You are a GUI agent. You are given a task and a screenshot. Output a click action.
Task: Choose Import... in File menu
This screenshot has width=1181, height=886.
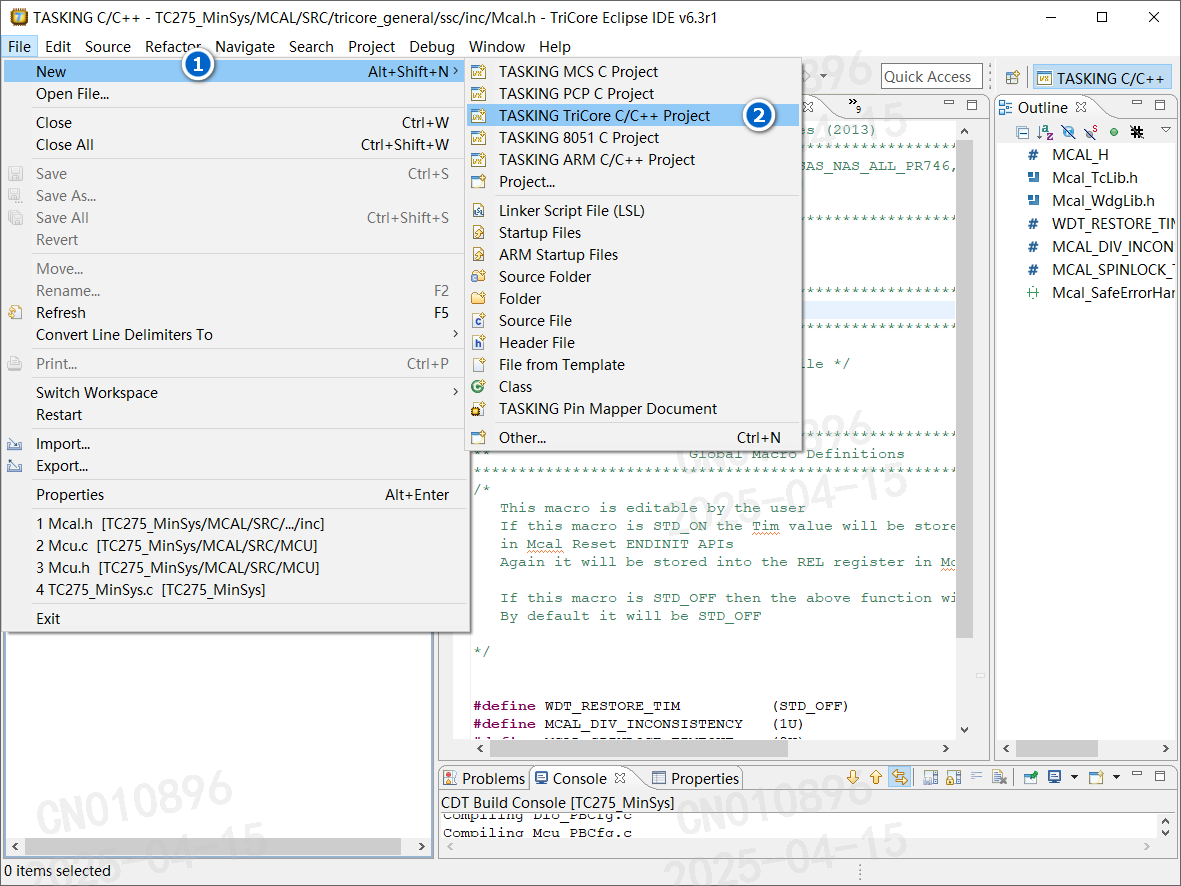pyautogui.click(x=235, y=444)
